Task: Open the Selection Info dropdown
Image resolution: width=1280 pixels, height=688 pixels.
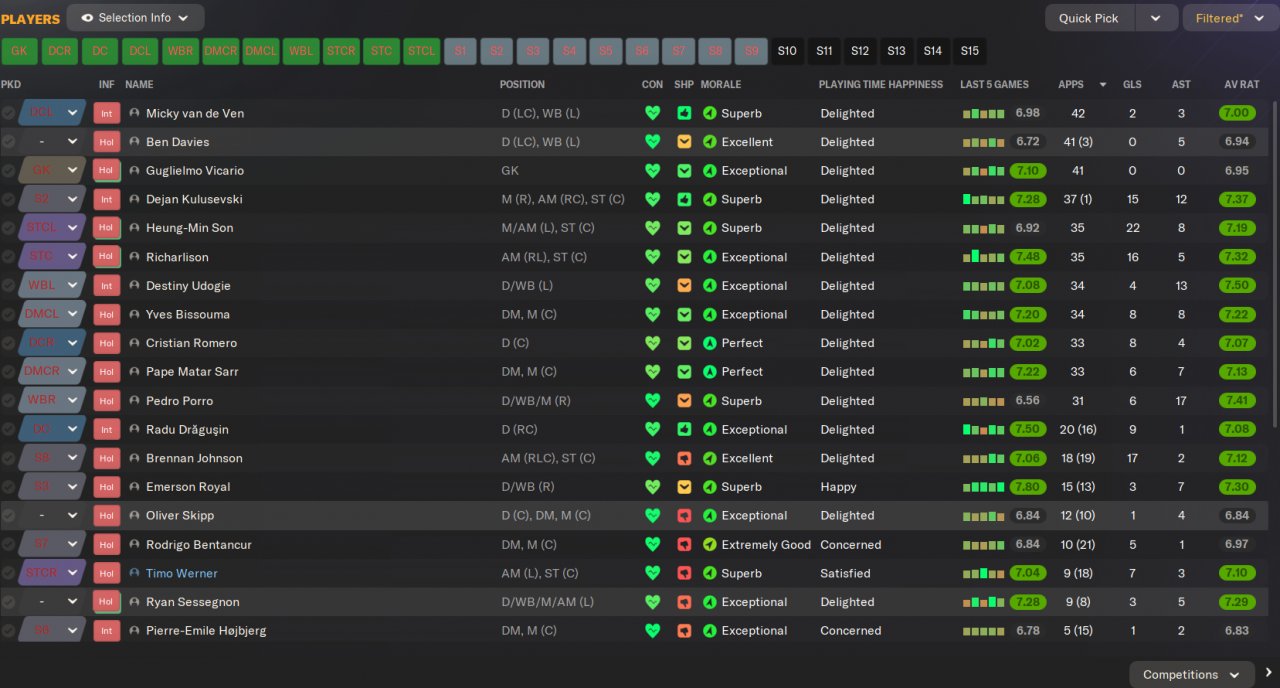Action: pos(136,18)
